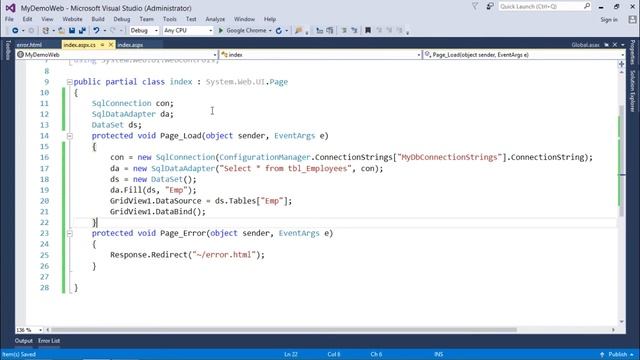The width and height of the screenshot is (640, 360).
Task: Click the Sign in link
Action: click(x=609, y=20)
